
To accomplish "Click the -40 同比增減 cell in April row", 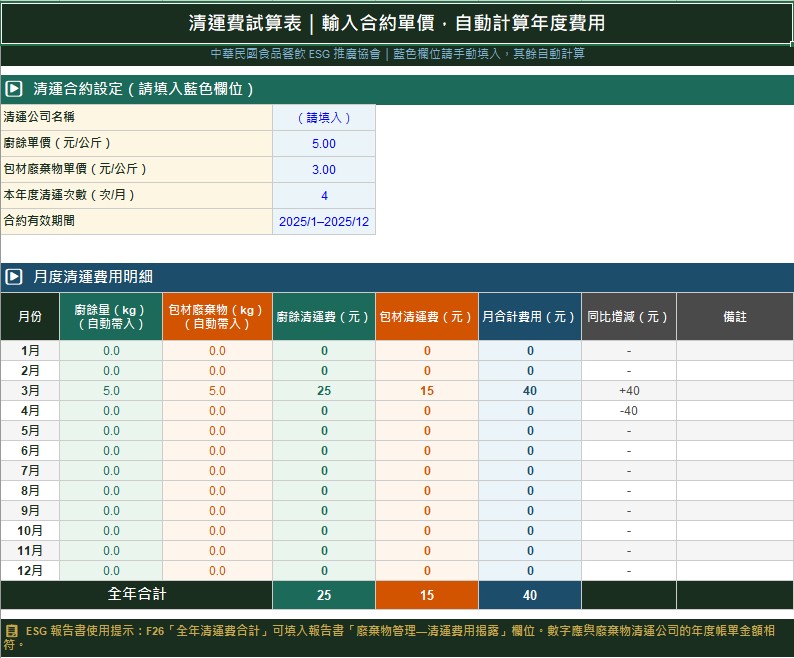I will [628, 411].
